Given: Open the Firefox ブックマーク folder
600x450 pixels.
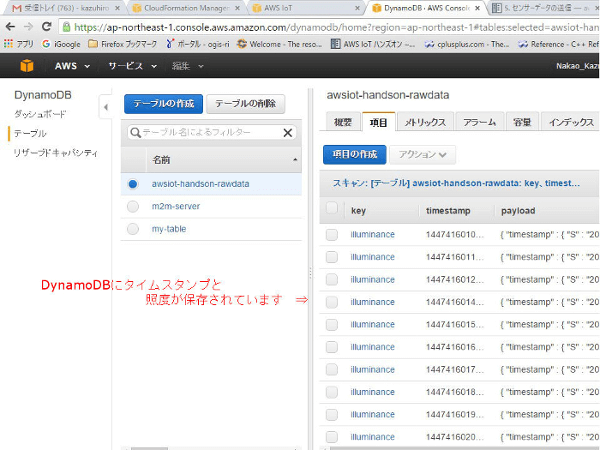Looking at the screenshot, I should (123, 44).
